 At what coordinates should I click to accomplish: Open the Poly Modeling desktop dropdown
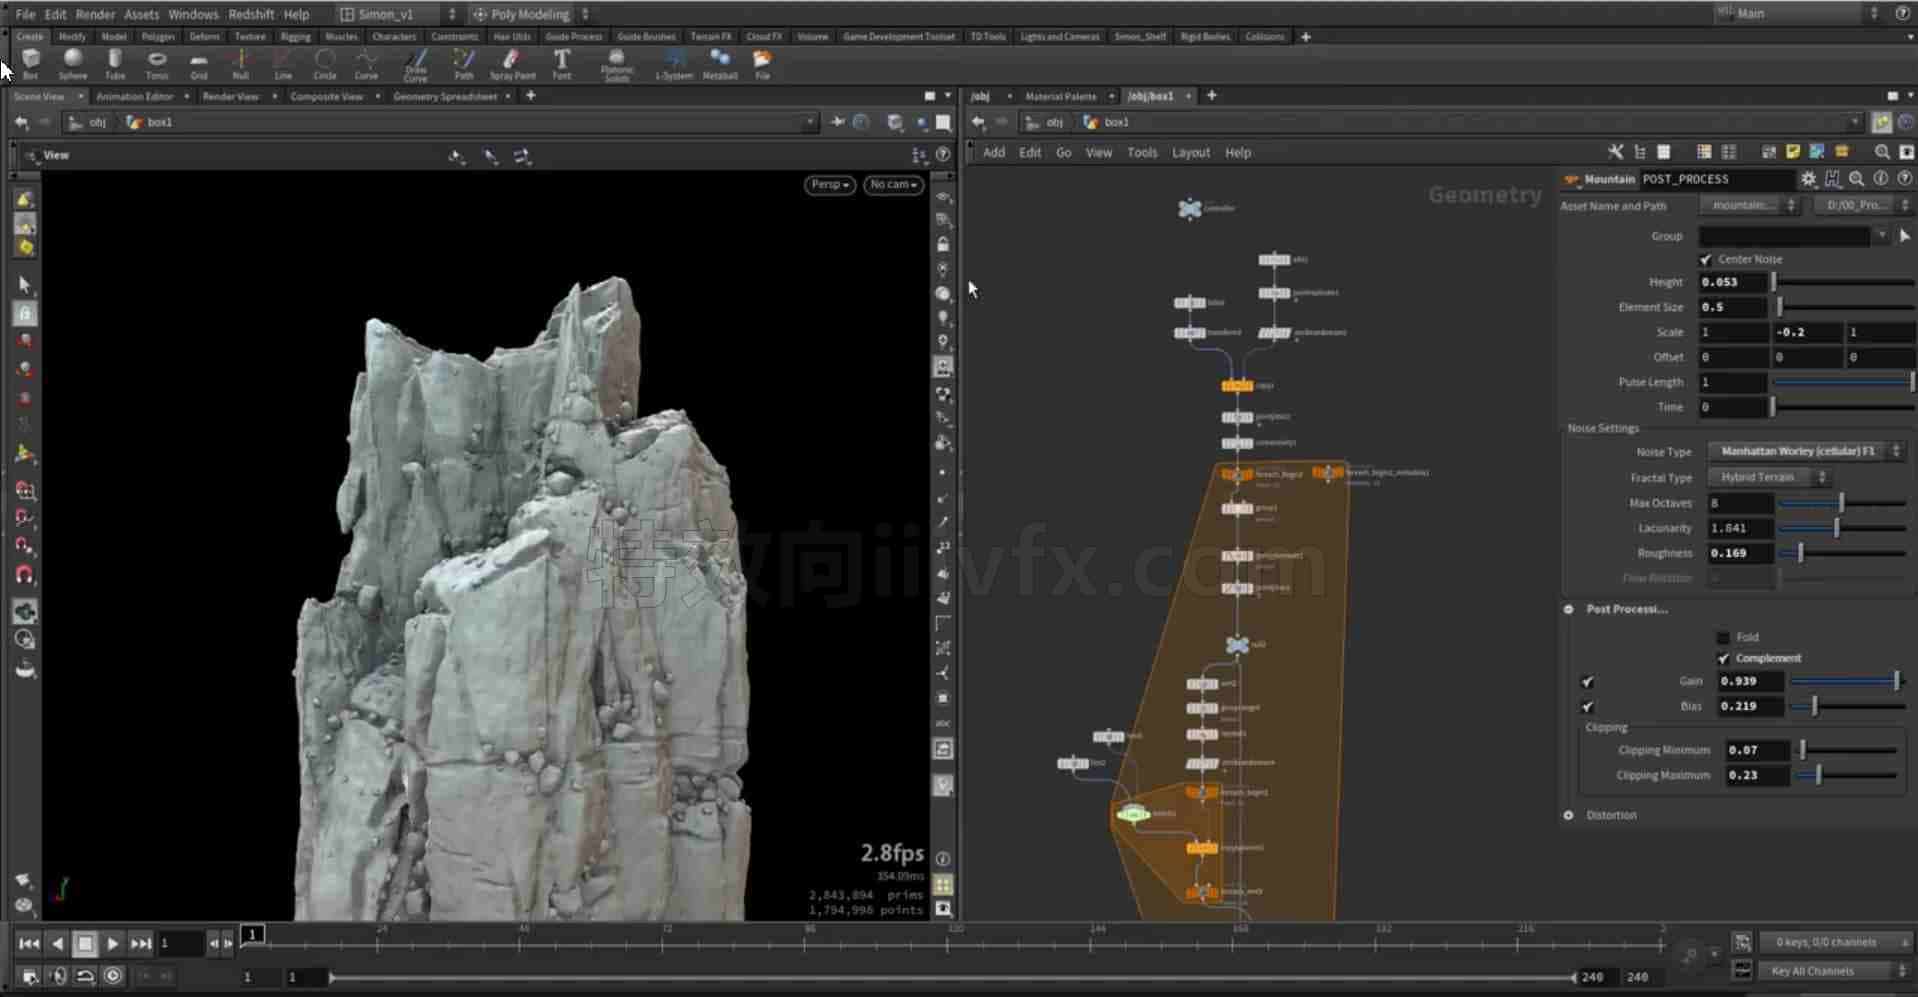pos(531,14)
